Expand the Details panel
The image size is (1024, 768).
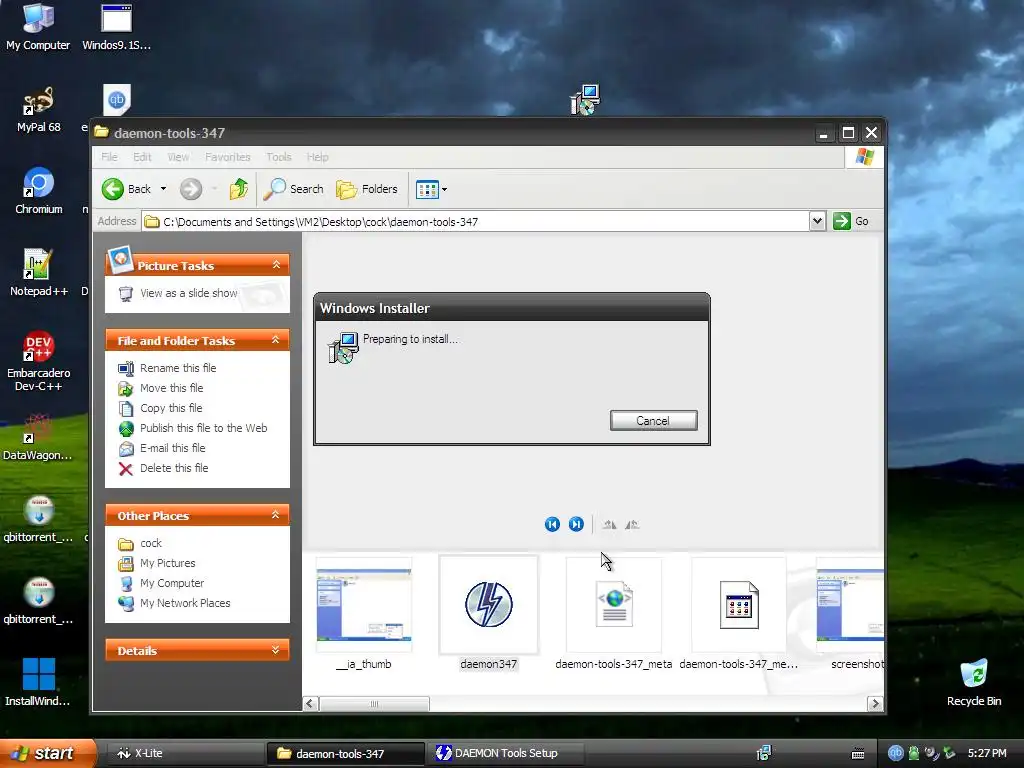click(x=276, y=650)
